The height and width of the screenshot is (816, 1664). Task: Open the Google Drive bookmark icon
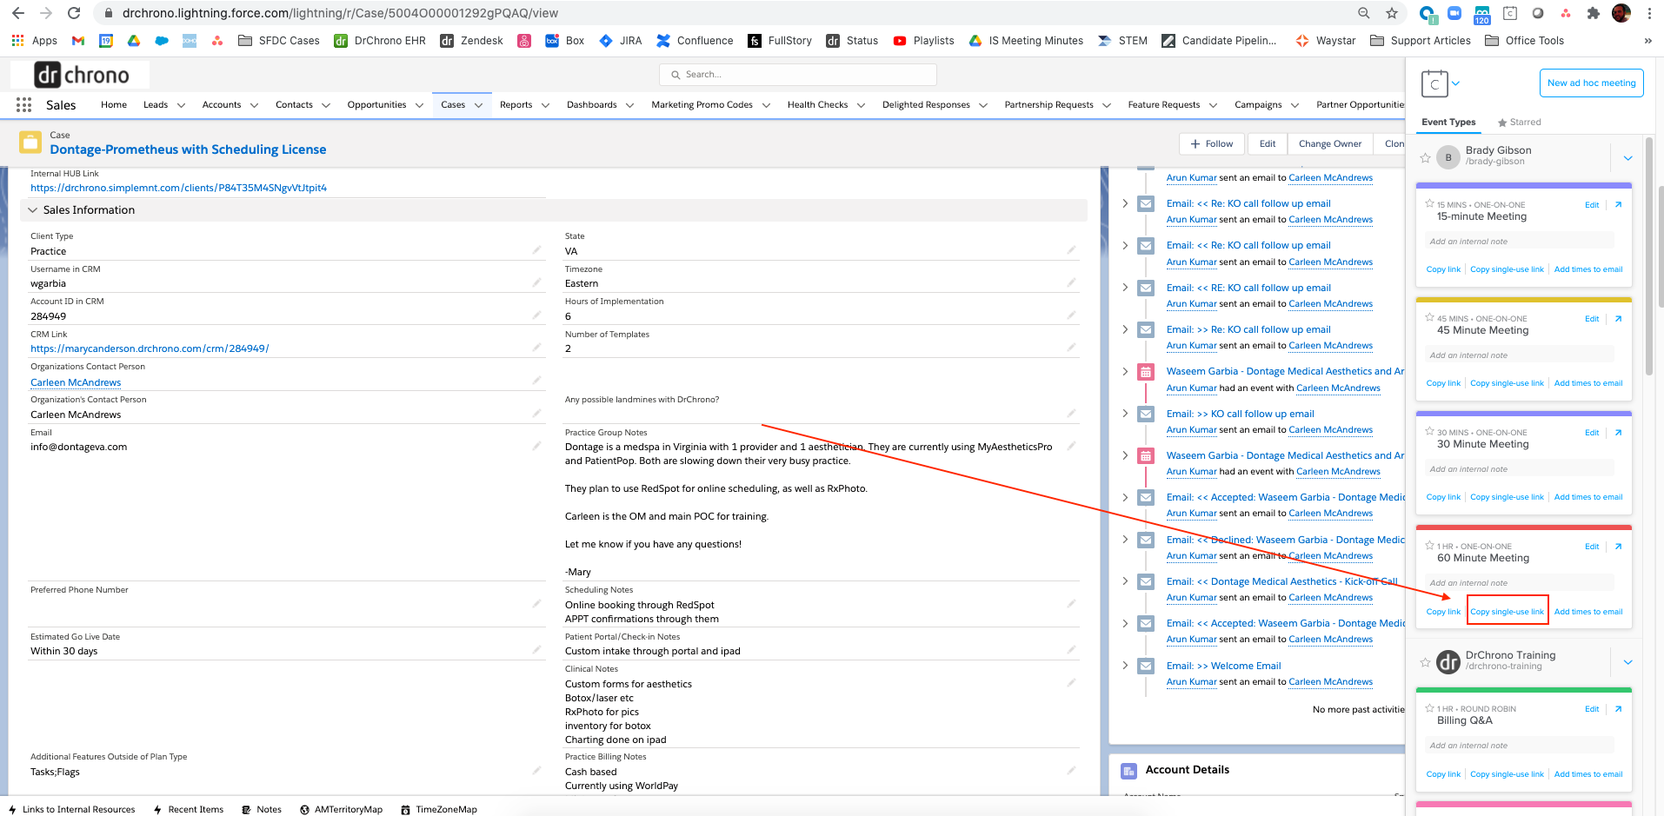(134, 41)
